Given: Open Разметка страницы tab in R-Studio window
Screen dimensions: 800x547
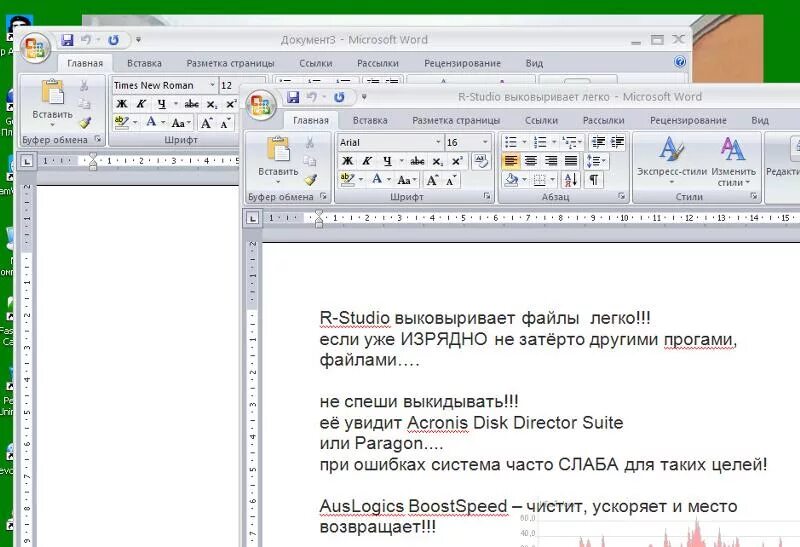Looking at the screenshot, I should 456,120.
